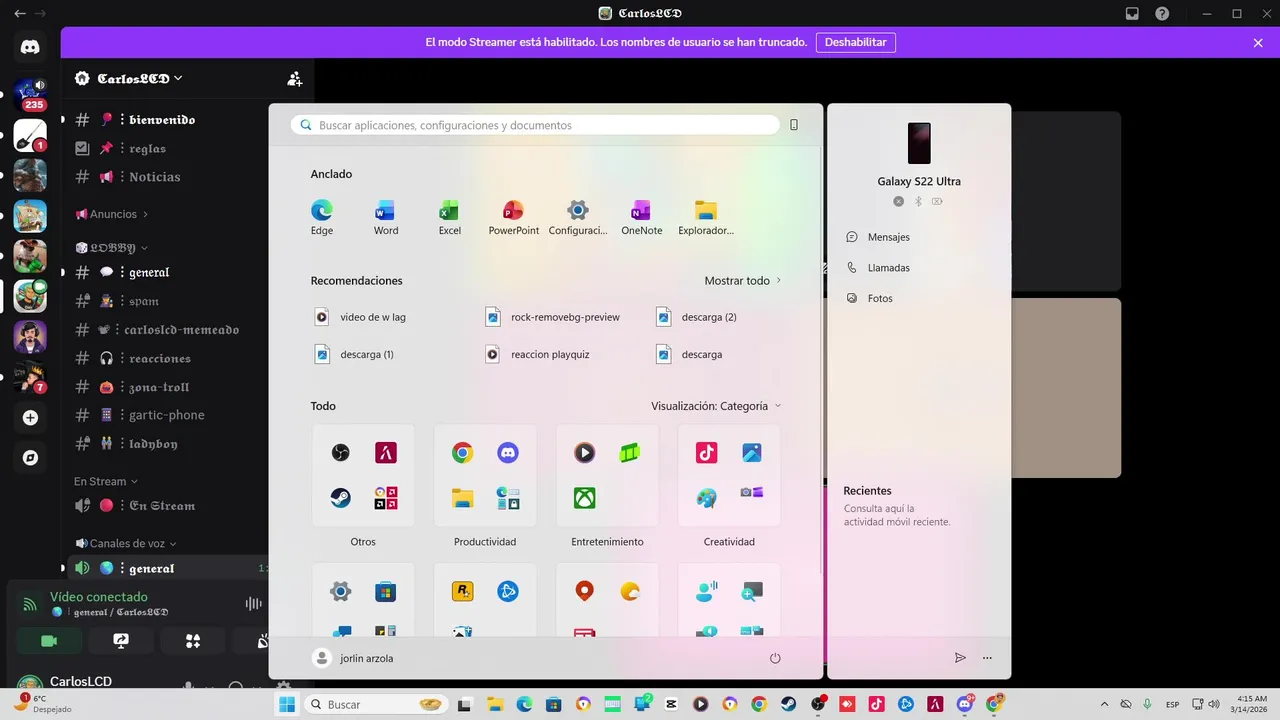Viewport: 1280px width, 720px height.
Task: Open Steam in the Otros group
Action: pos(341,497)
